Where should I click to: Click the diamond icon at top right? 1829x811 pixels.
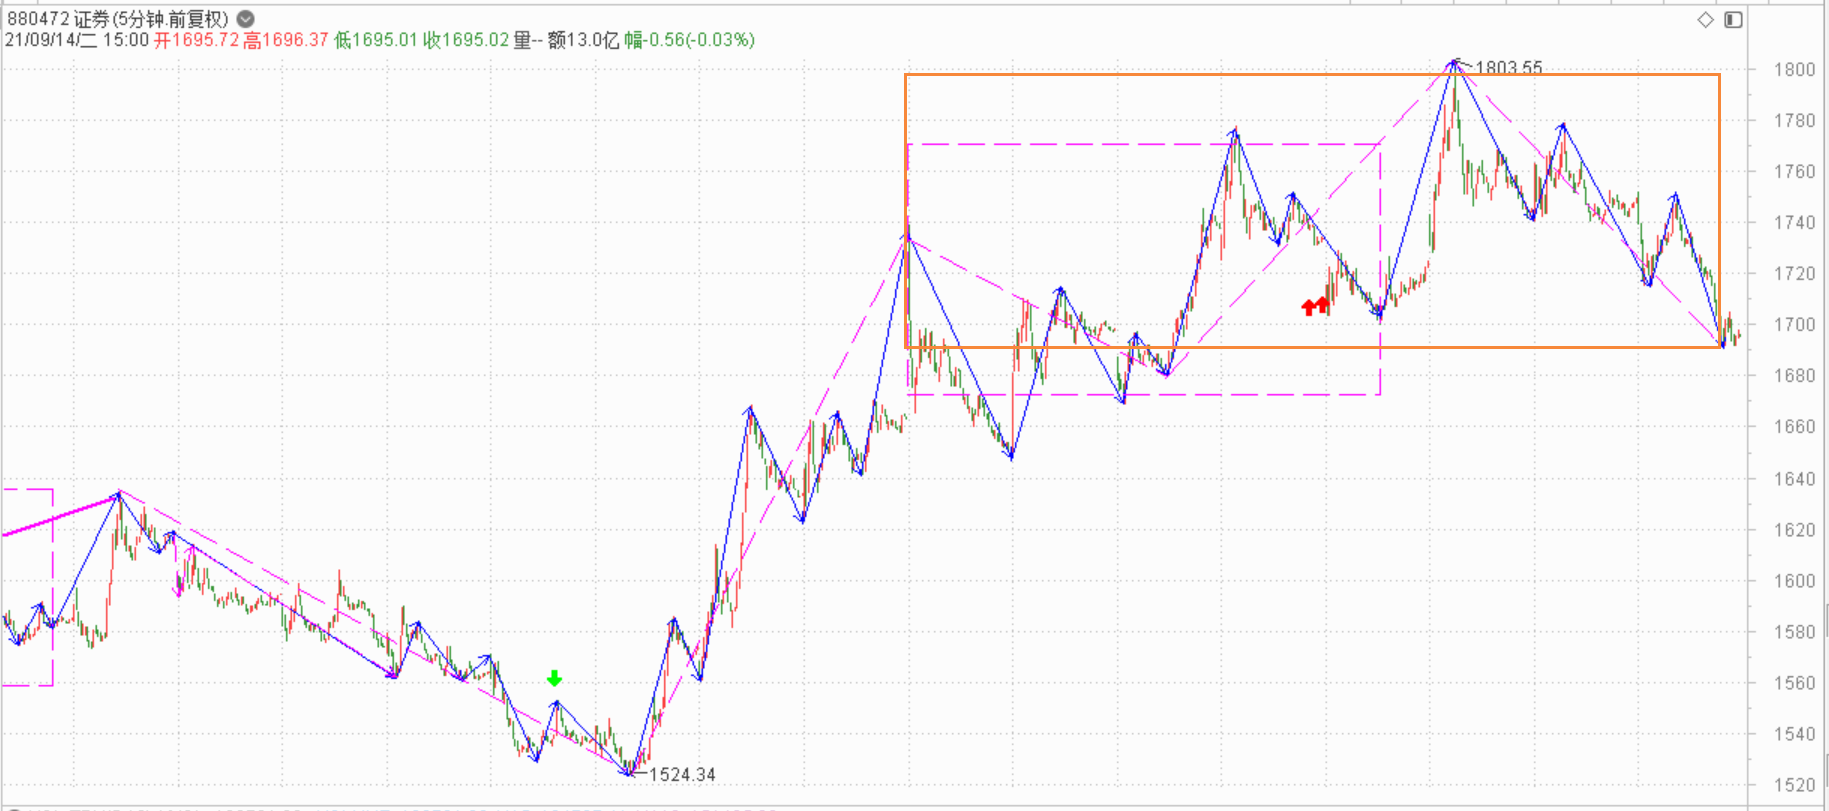[1706, 20]
